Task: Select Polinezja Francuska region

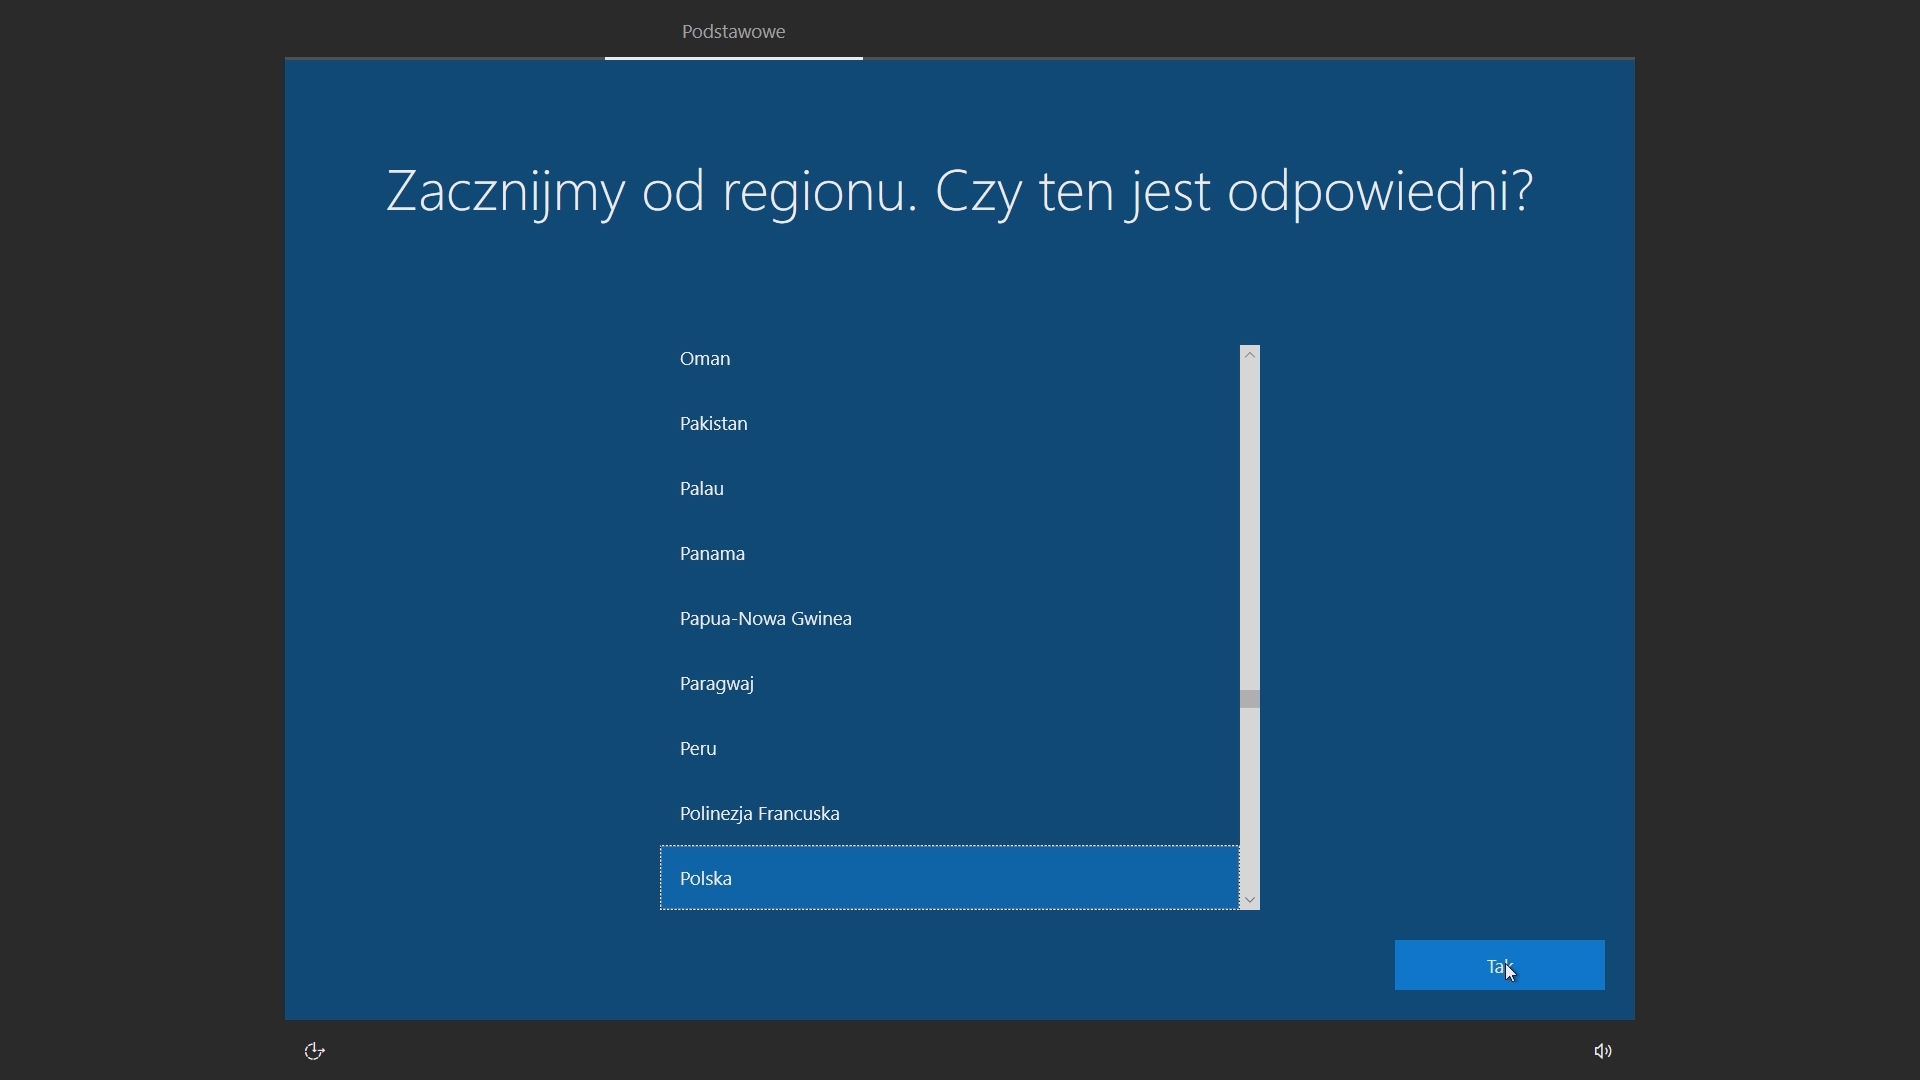Action: [949, 813]
